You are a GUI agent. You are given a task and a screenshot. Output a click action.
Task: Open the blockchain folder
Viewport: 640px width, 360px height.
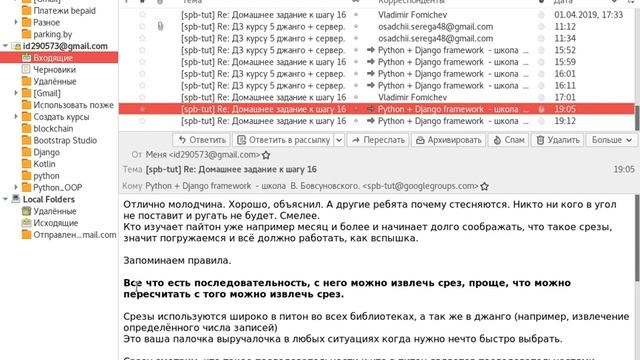coord(53,129)
